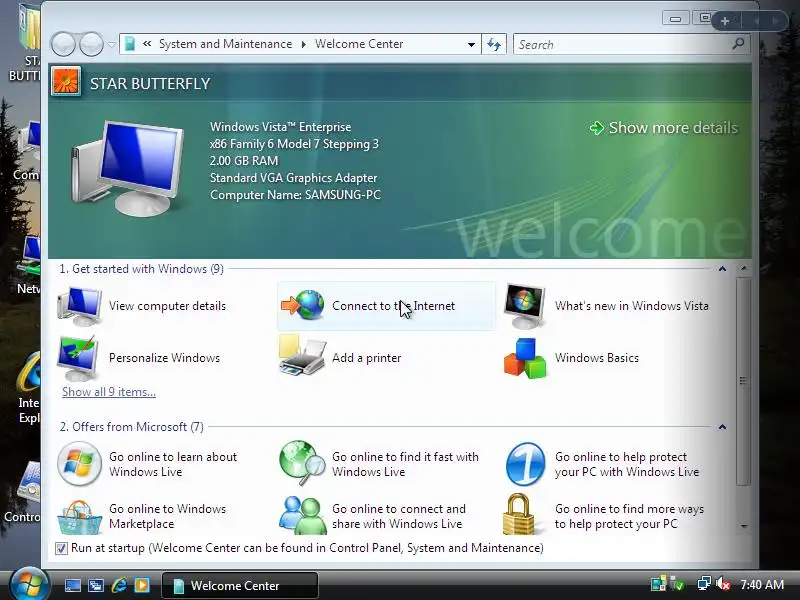Click the scrollbar down arrow
This screenshot has height=600, width=800.
tap(744, 526)
